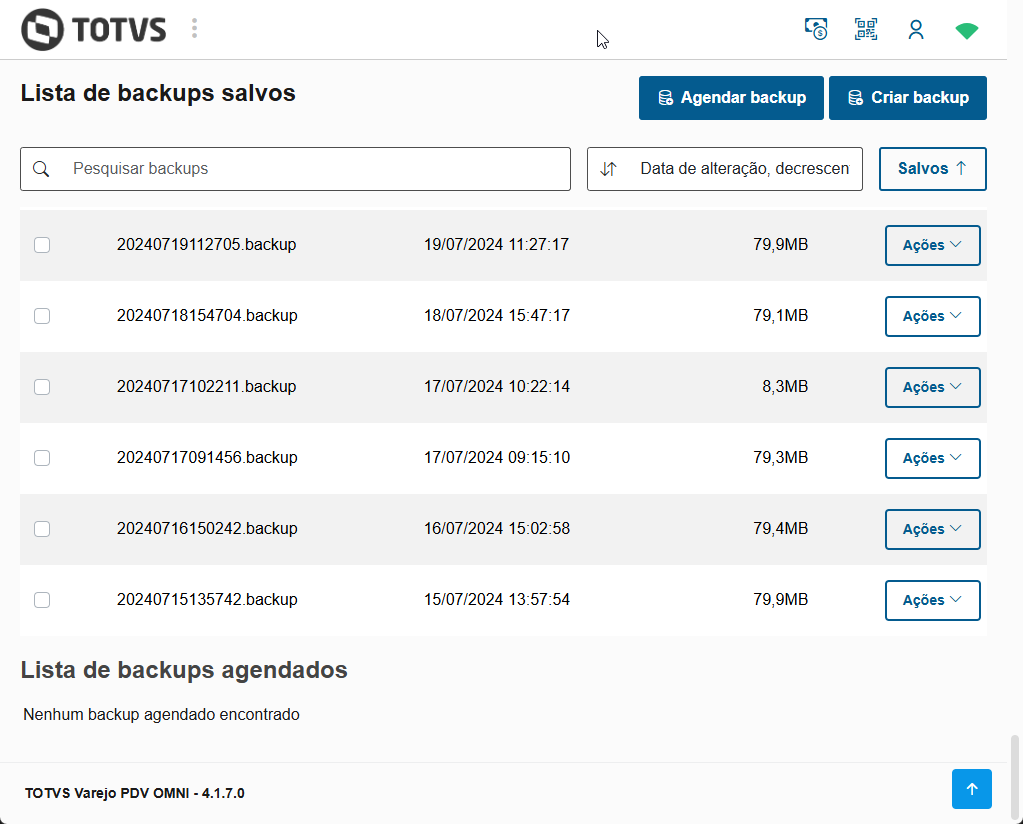The width and height of the screenshot is (1023, 824).
Task: Open the sort order dropdown
Action: [725, 169]
